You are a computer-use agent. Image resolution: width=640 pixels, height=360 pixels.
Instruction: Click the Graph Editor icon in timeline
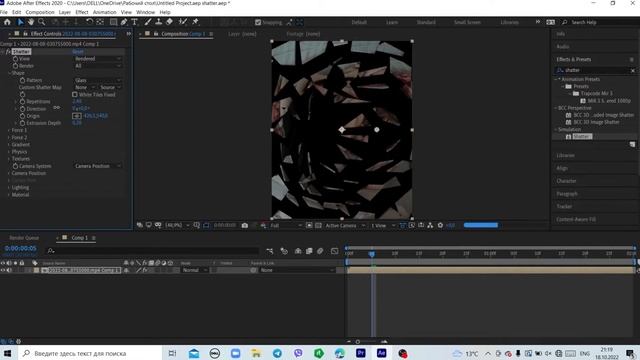pos(334,251)
